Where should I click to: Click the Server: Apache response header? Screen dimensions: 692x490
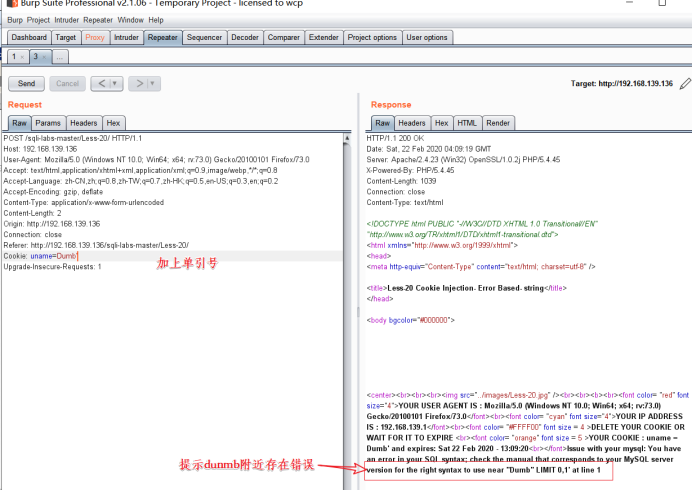463,159
